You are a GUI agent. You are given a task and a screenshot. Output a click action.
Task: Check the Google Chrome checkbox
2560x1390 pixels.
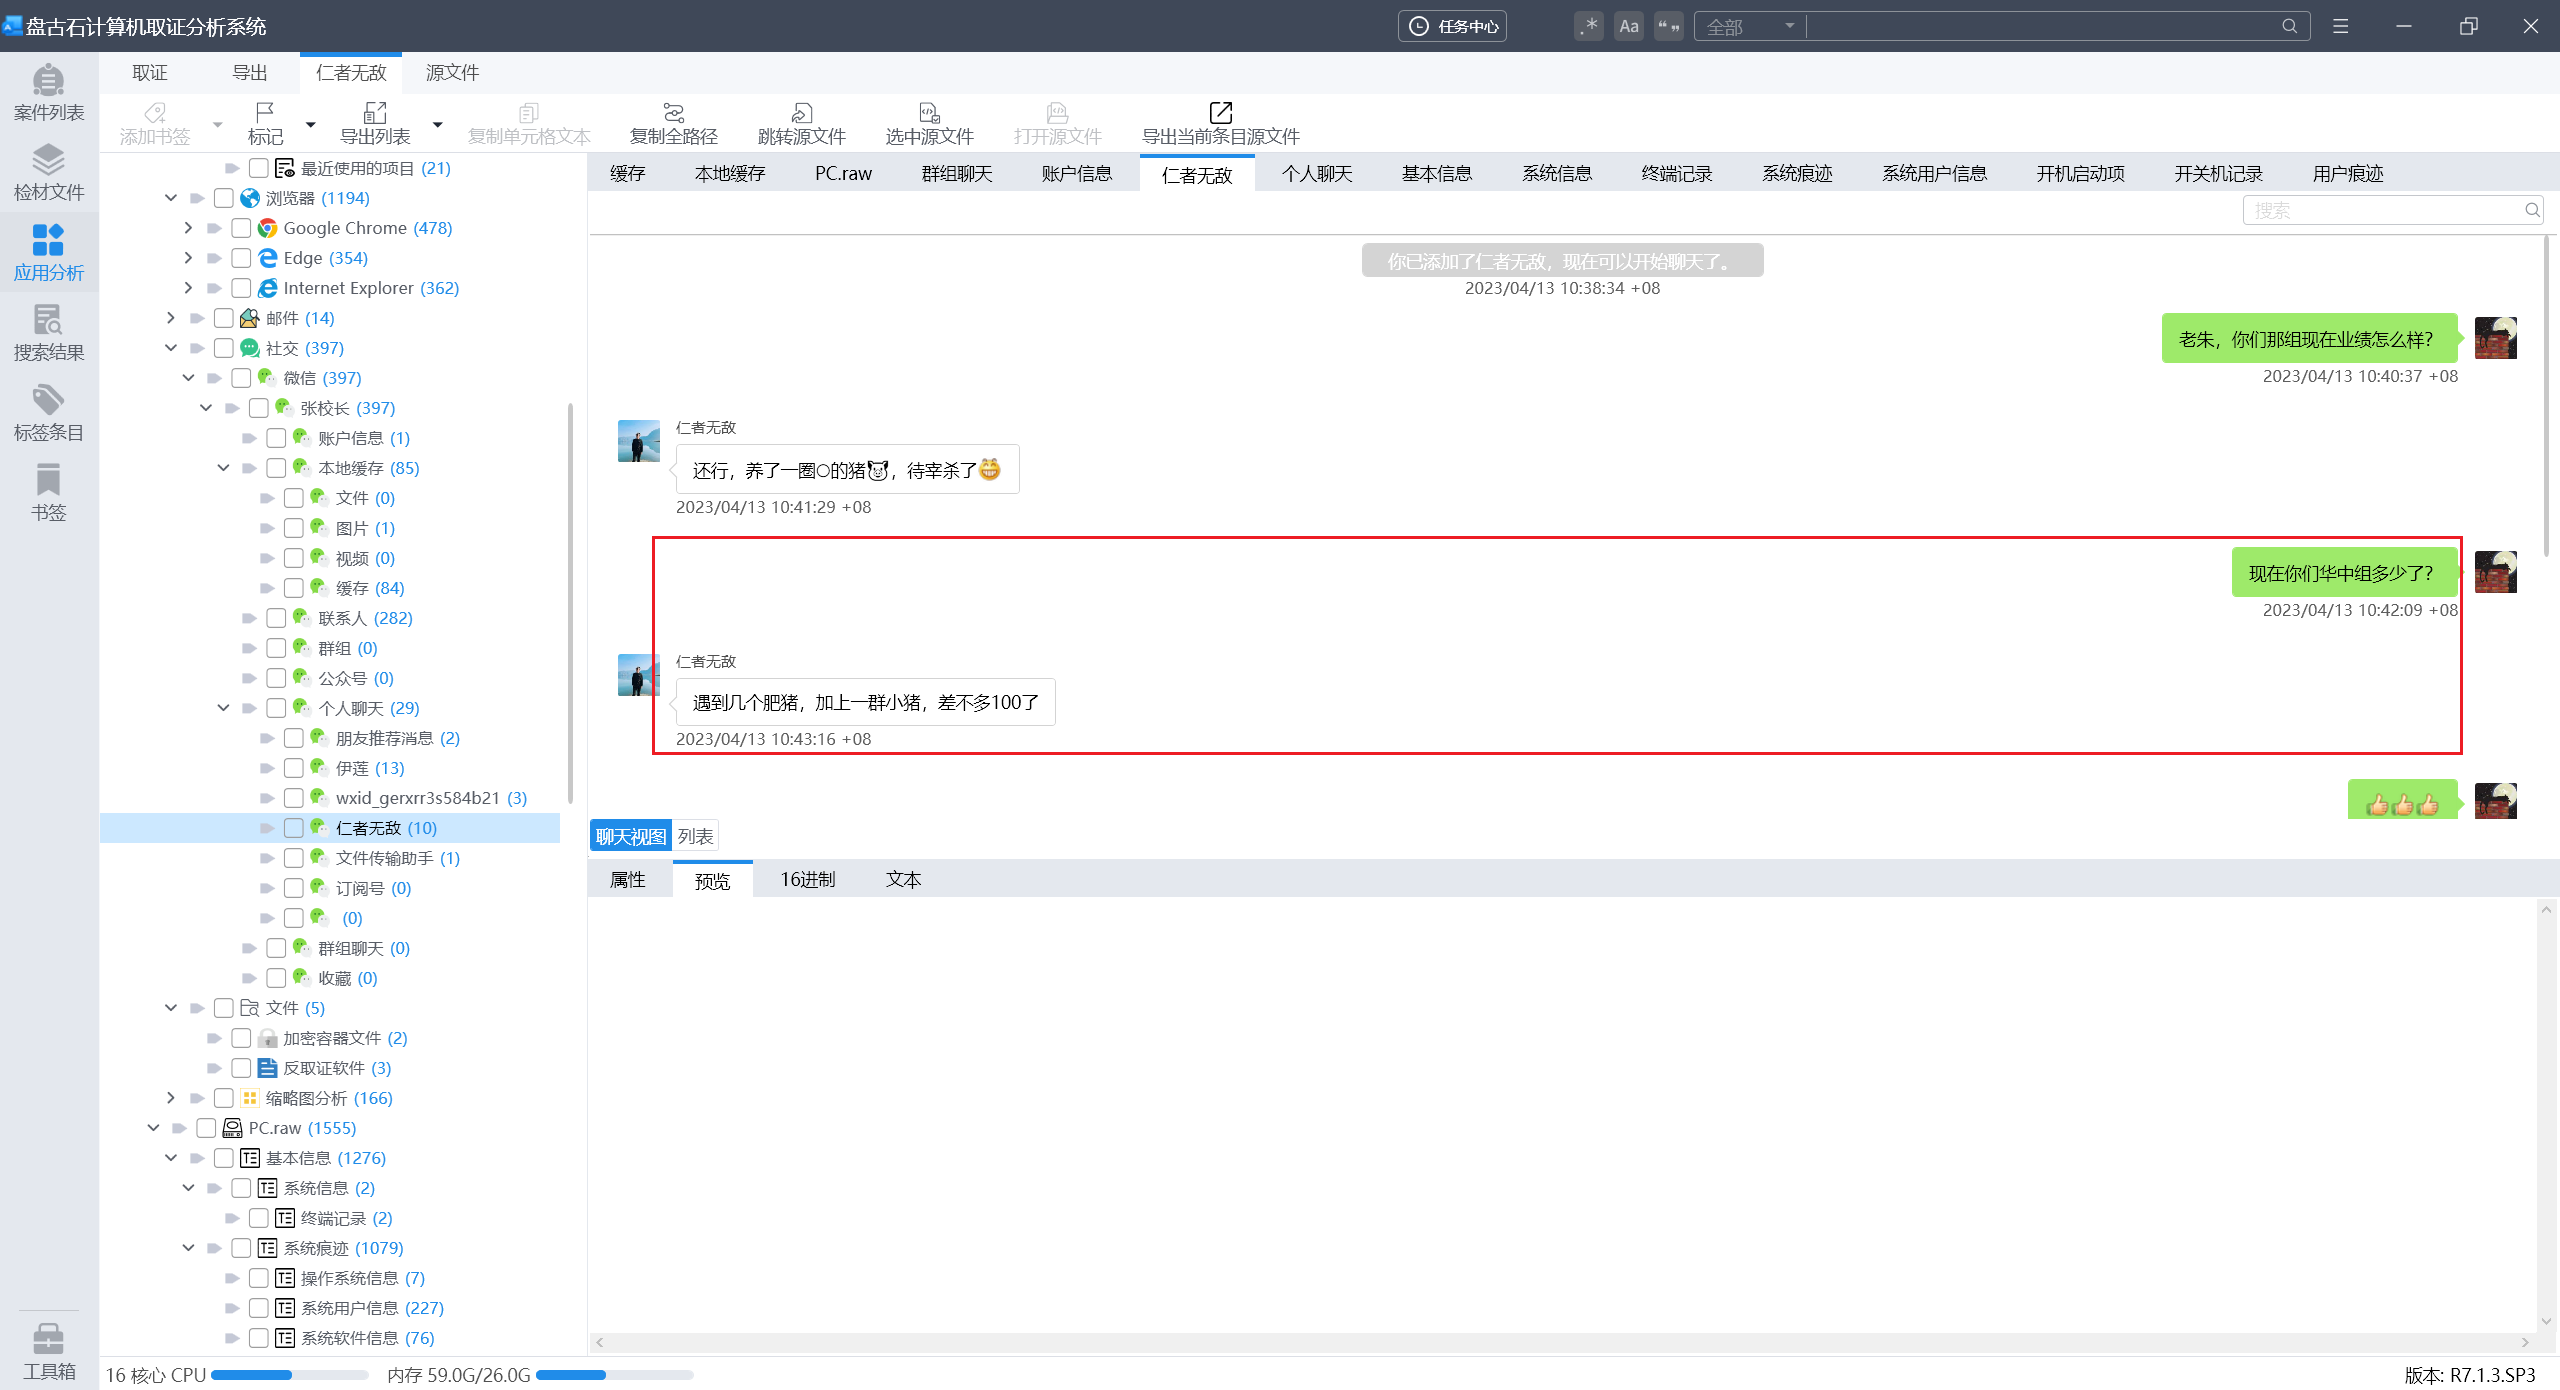[241, 228]
